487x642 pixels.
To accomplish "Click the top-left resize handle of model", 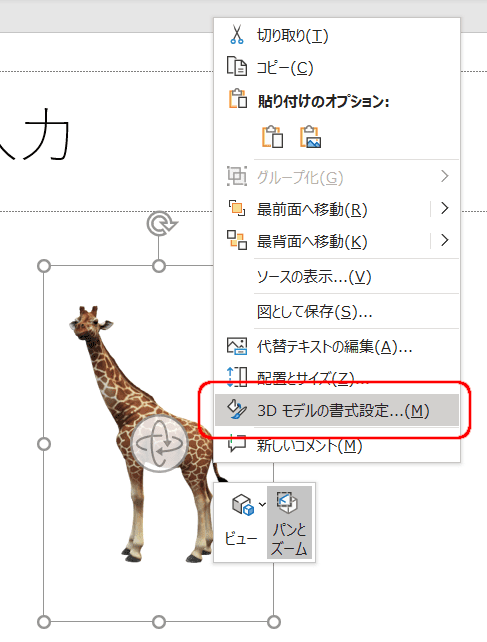I will [x=44, y=266].
